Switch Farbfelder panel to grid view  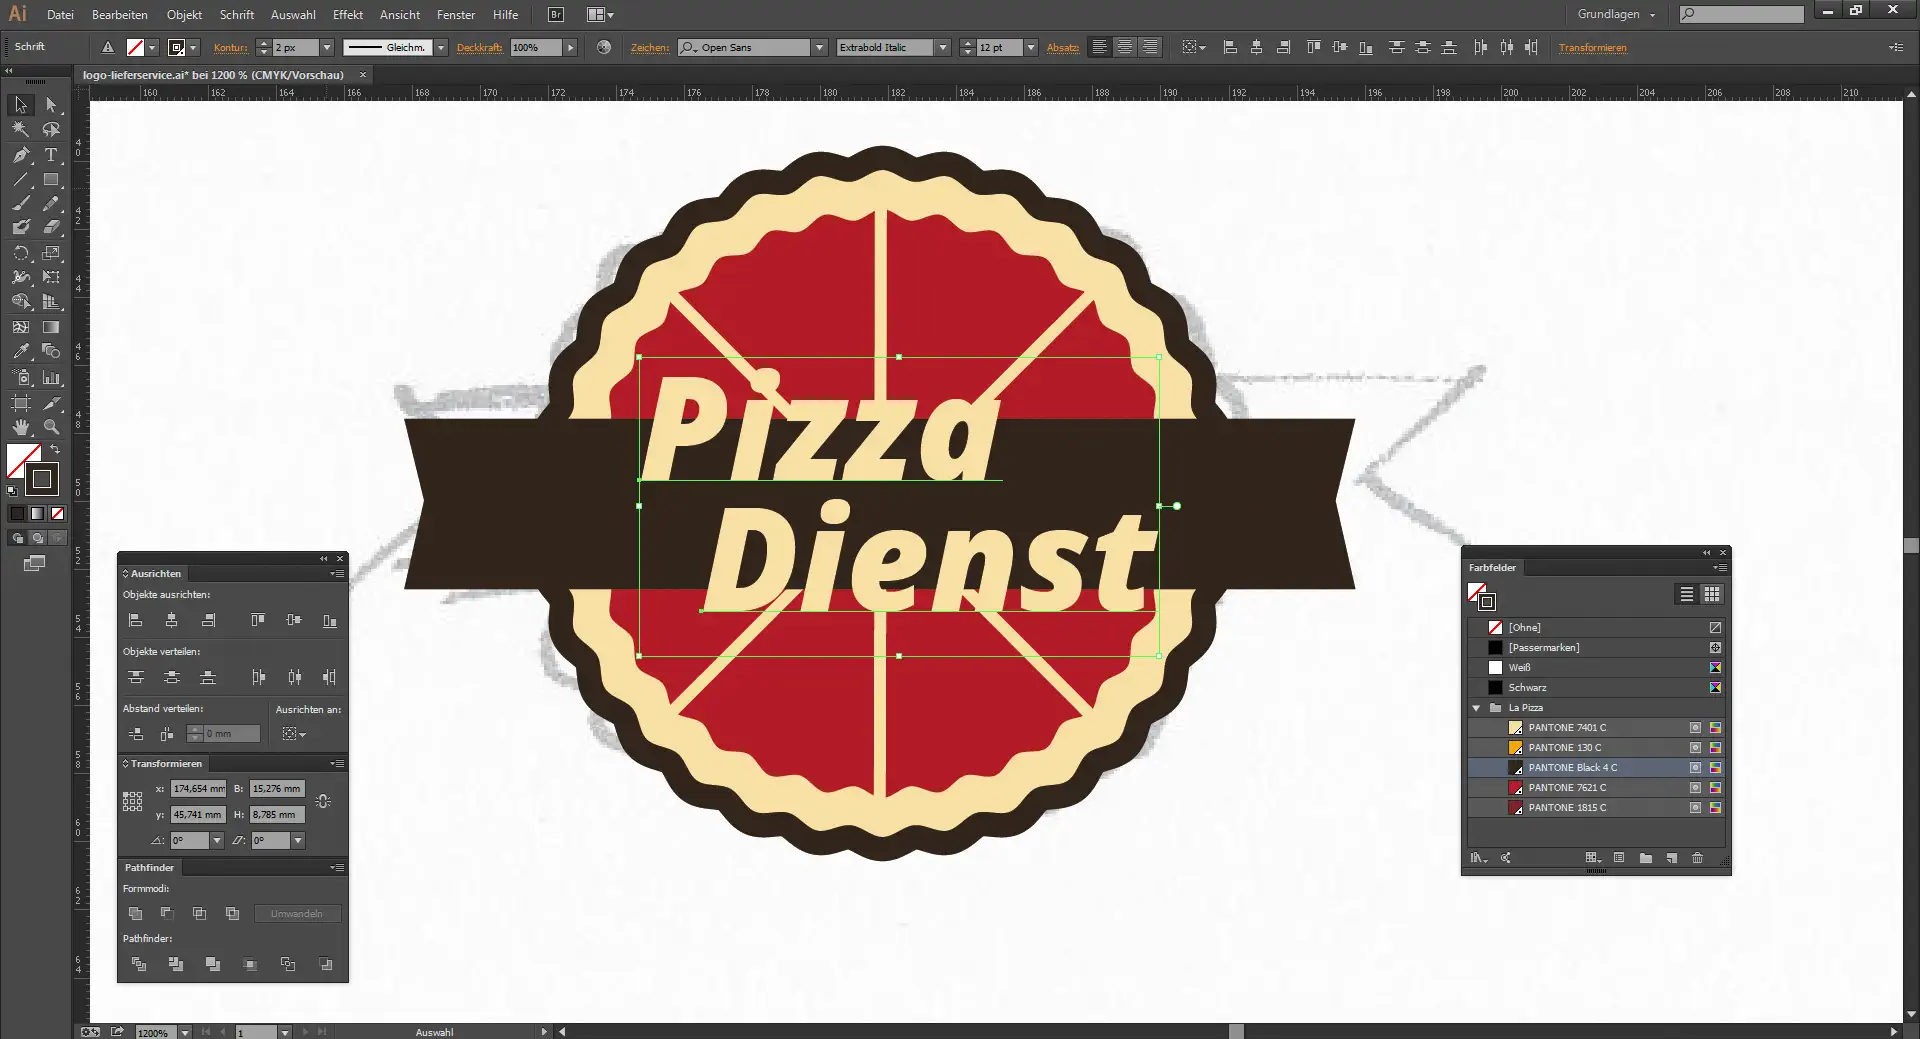(1713, 594)
